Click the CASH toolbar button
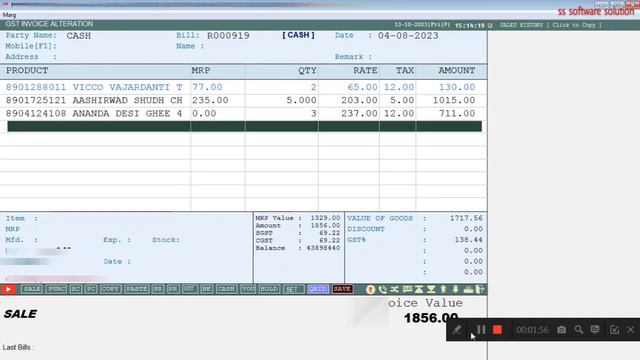This screenshot has height=360, width=640. [226, 289]
